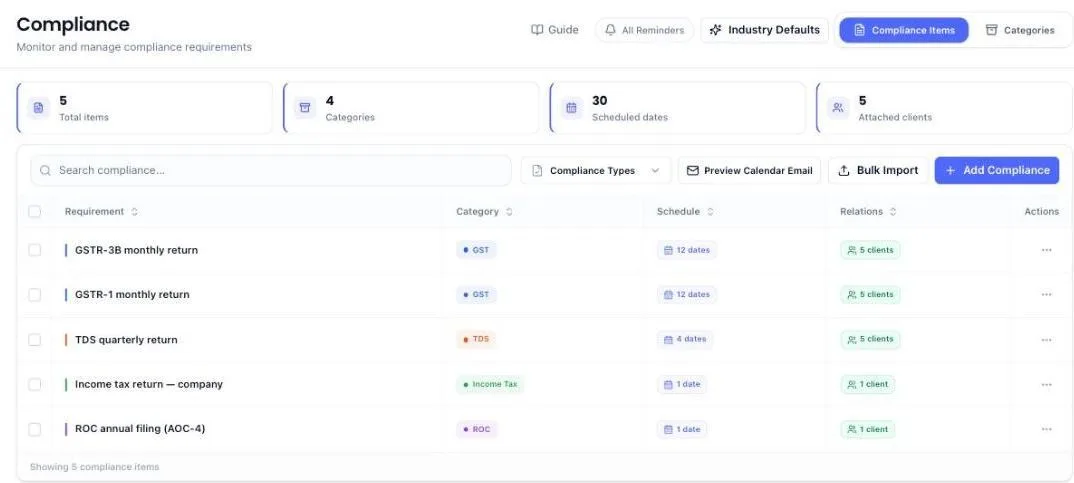This screenshot has width=1074, height=483.
Task: Click the plus icon in Add Compliance
Action: 950,171
